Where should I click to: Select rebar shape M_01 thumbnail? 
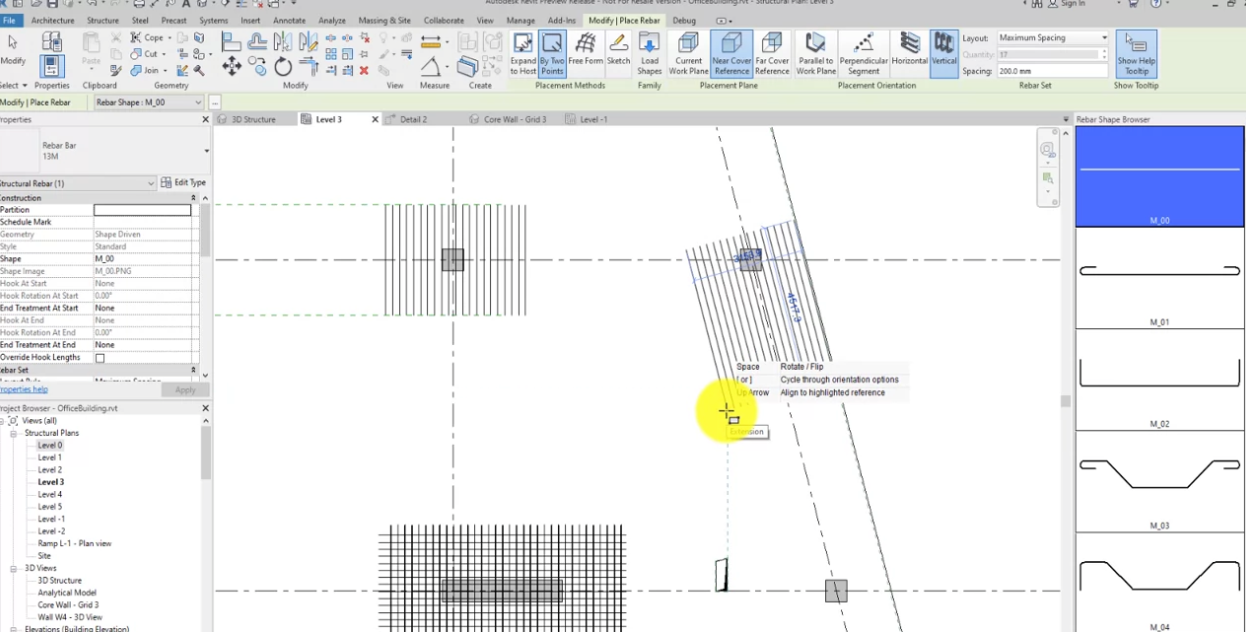[x=1159, y=278]
